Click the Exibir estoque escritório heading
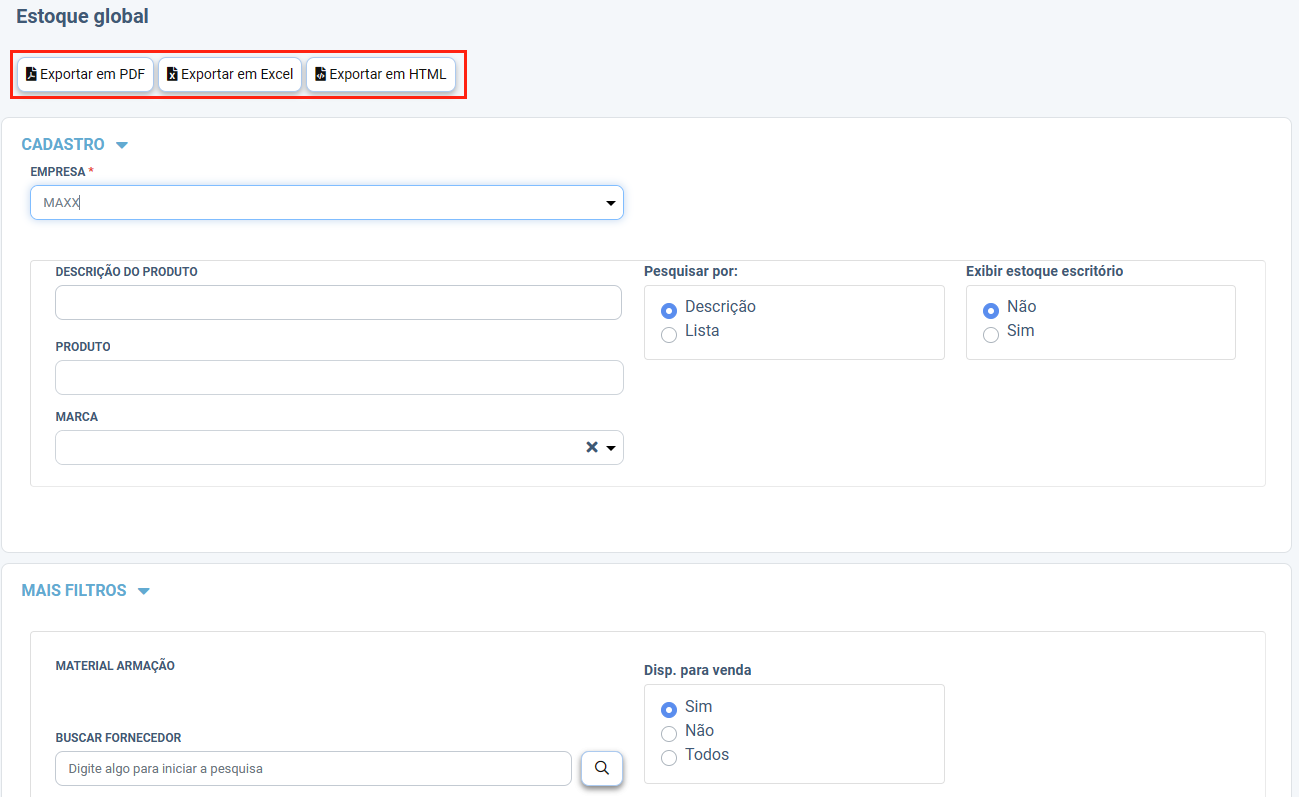Image resolution: width=1299 pixels, height=797 pixels. pos(1044,271)
